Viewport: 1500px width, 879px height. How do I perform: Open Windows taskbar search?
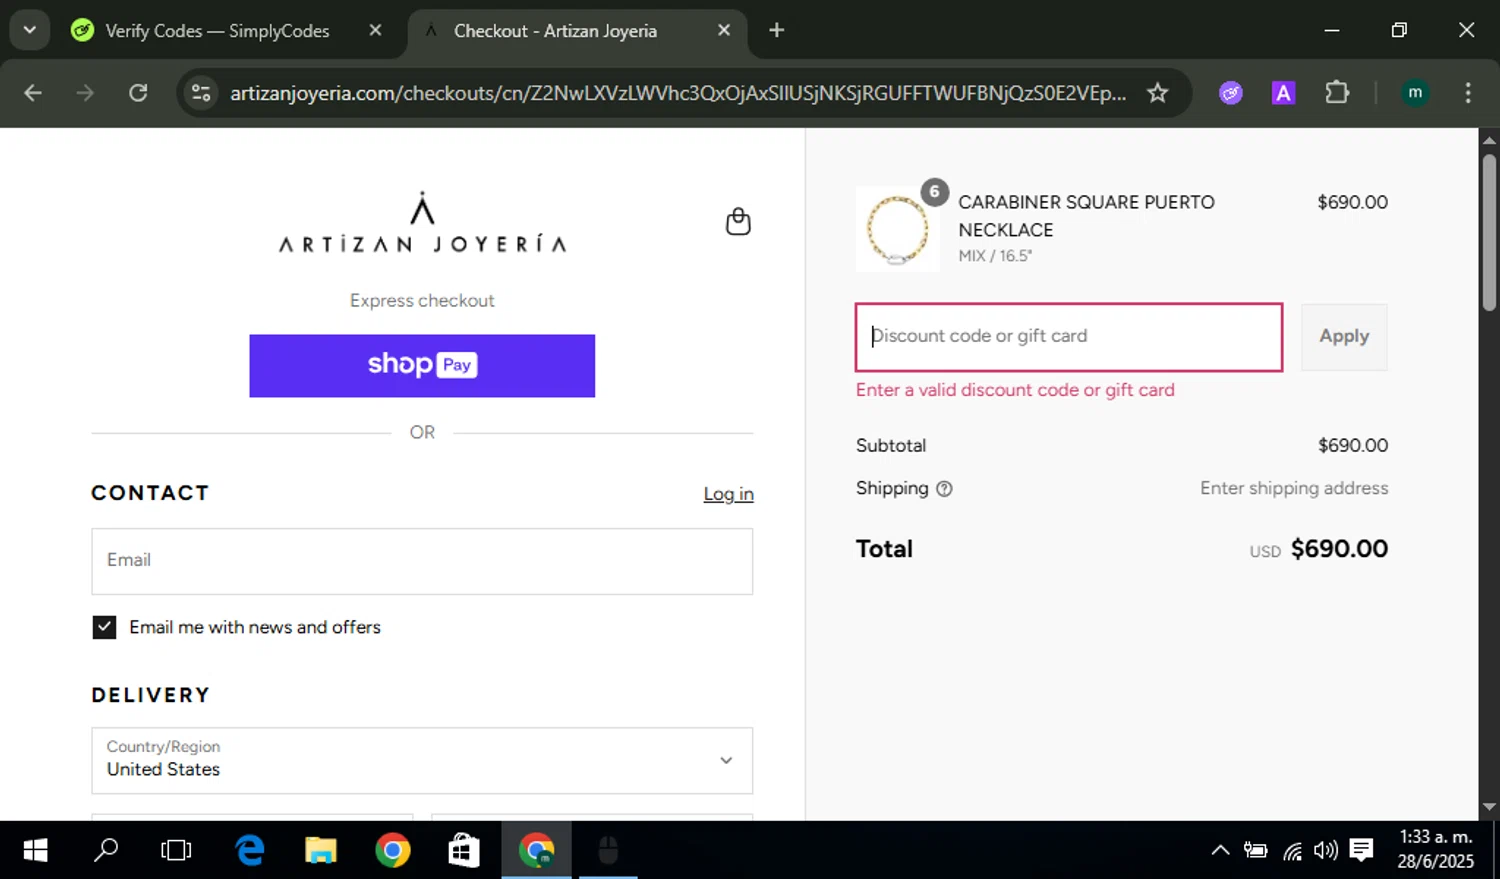(x=105, y=850)
